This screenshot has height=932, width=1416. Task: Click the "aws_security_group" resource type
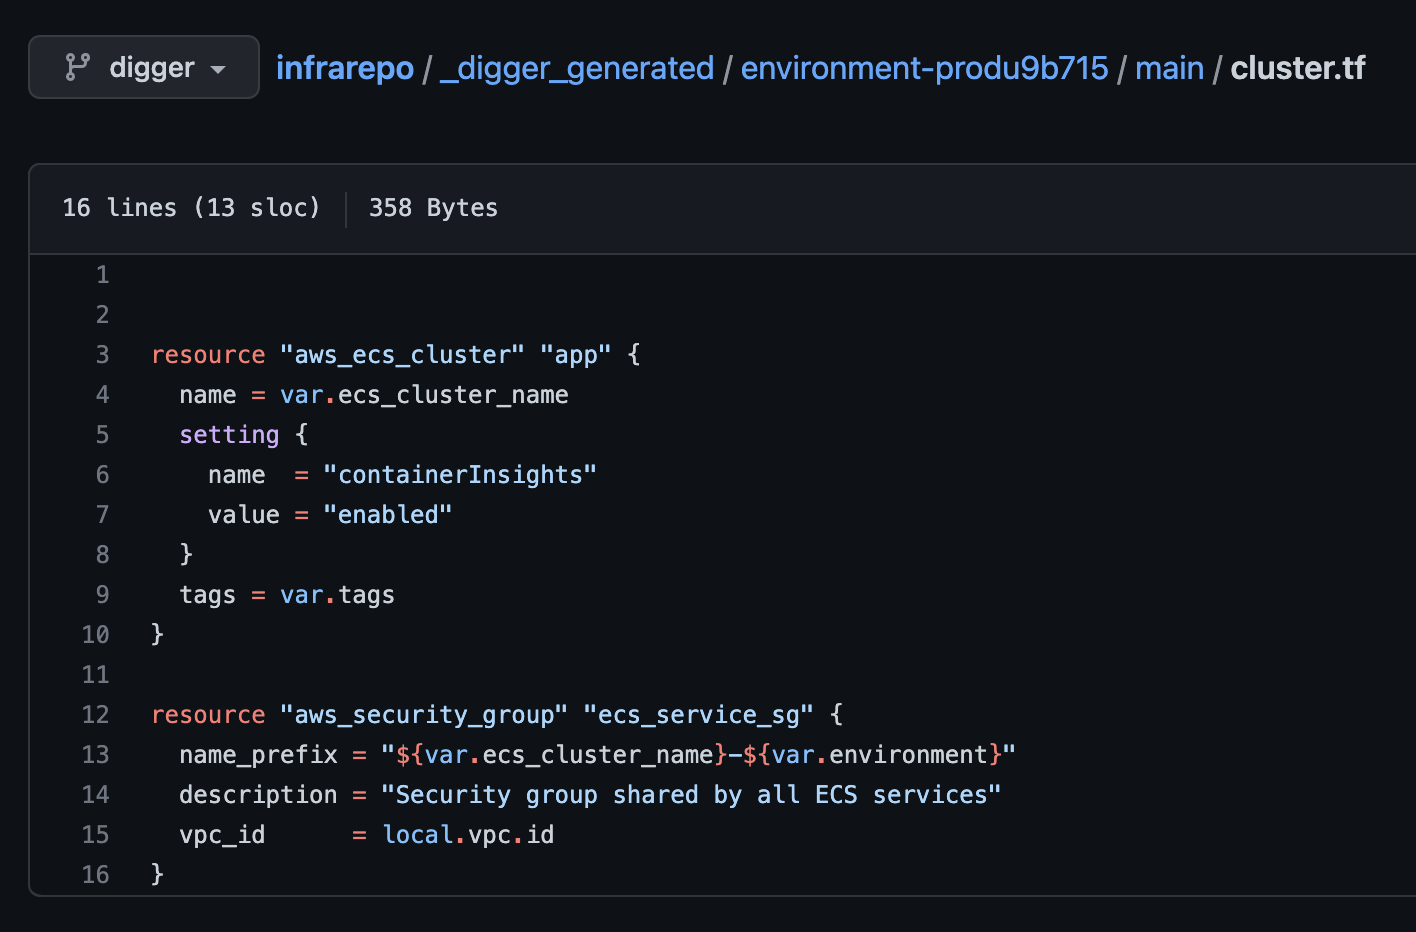(424, 715)
